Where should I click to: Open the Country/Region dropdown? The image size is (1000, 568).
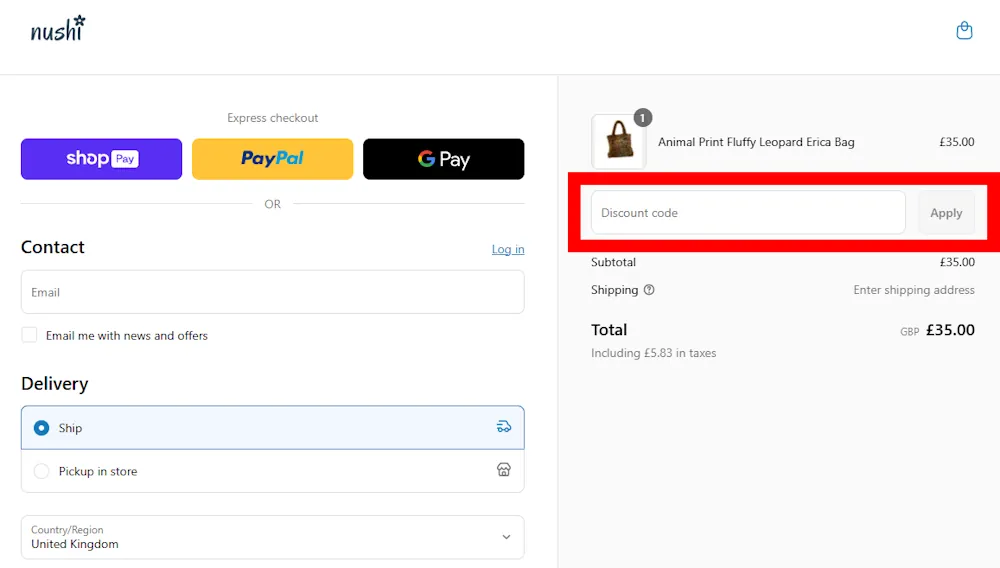[x=273, y=537]
